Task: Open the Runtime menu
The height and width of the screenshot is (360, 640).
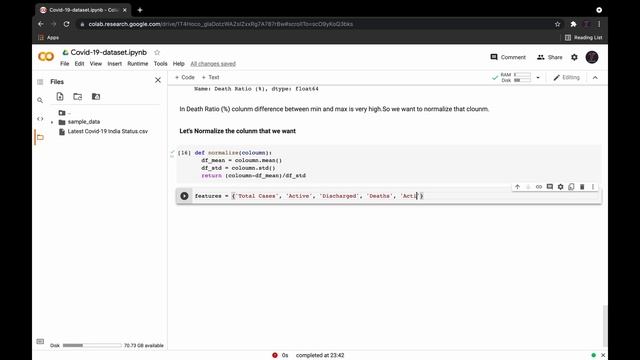Action: [138, 64]
